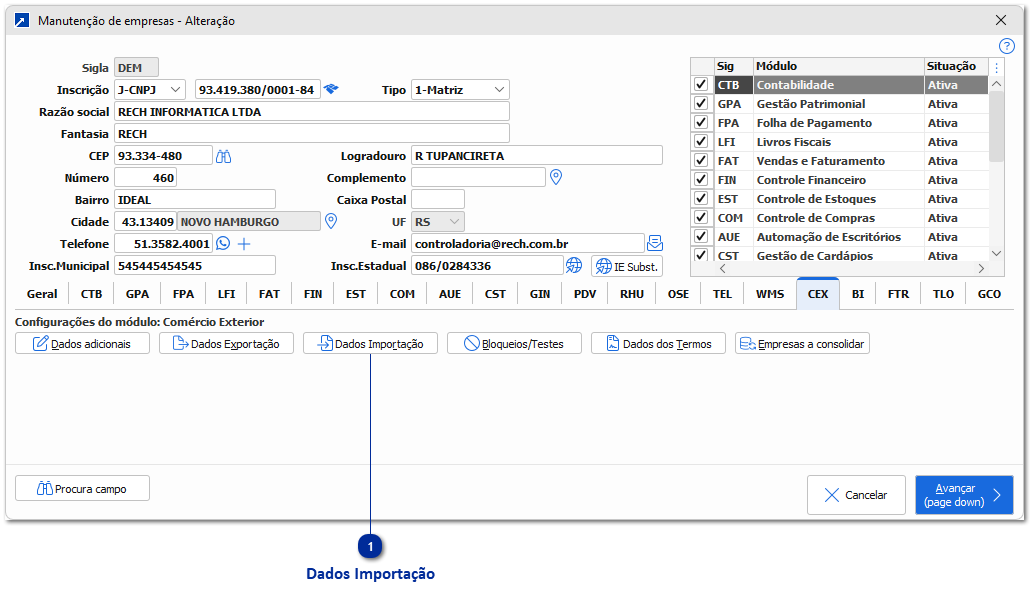1033x600 pixels.
Task: Click the shortcut arrow icon in the title bar
Action: [22, 20]
